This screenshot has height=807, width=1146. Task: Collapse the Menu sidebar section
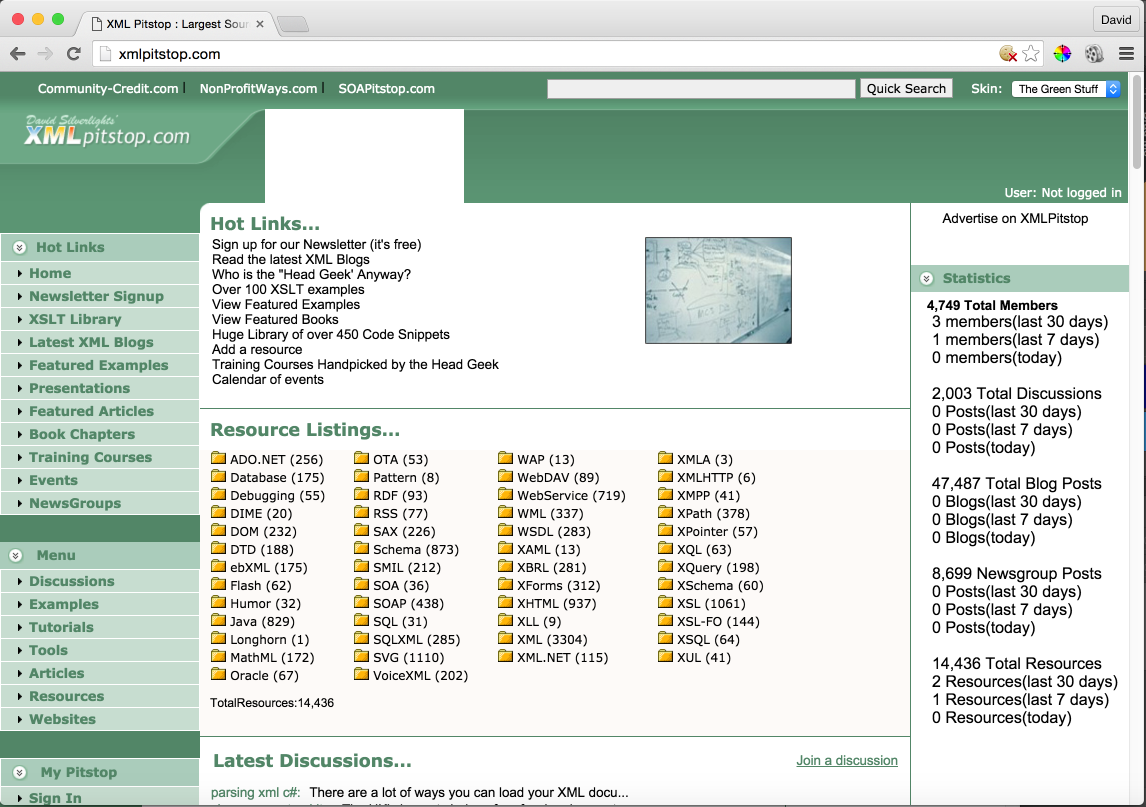(x=16, y=556)
